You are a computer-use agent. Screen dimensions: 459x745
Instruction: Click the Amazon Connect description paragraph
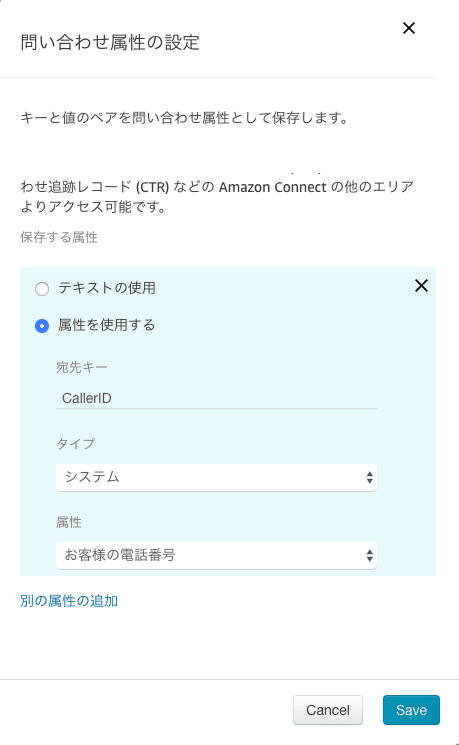tap(217, 196)
